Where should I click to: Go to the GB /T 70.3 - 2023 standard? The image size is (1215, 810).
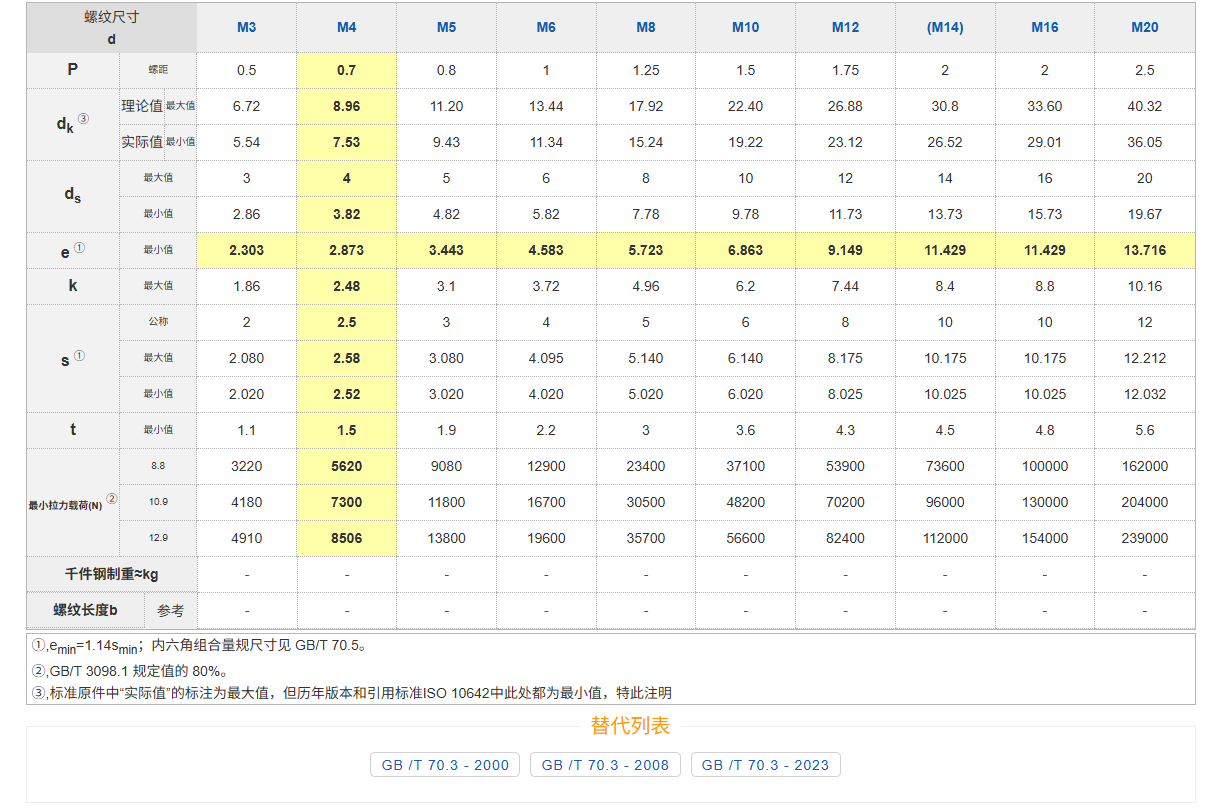coord(765,765)
